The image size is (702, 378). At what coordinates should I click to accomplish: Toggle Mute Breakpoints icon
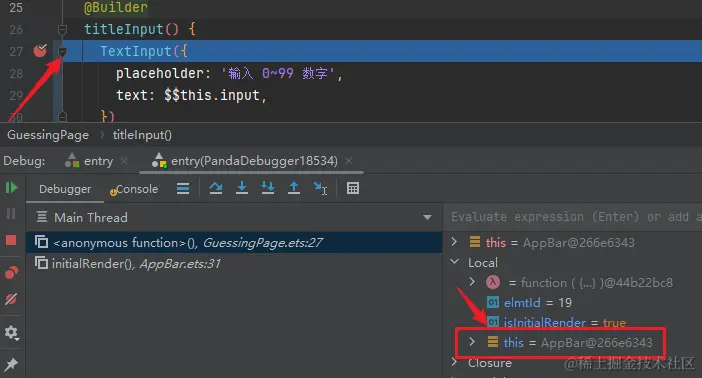pyautogui.click(x=11, y=299)
